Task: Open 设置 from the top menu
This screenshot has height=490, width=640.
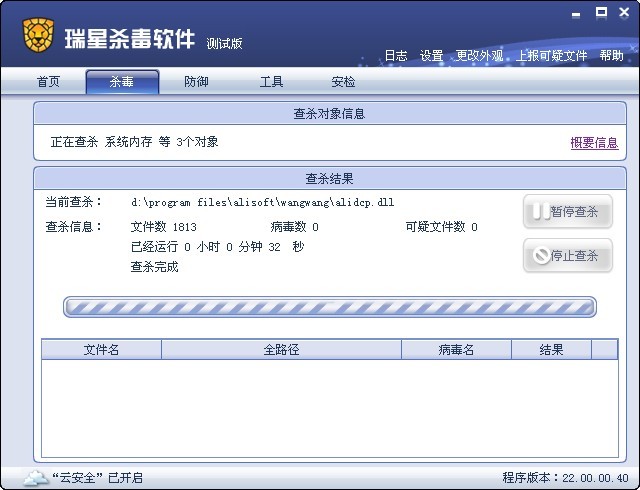Action: click(x=431, y=56)
